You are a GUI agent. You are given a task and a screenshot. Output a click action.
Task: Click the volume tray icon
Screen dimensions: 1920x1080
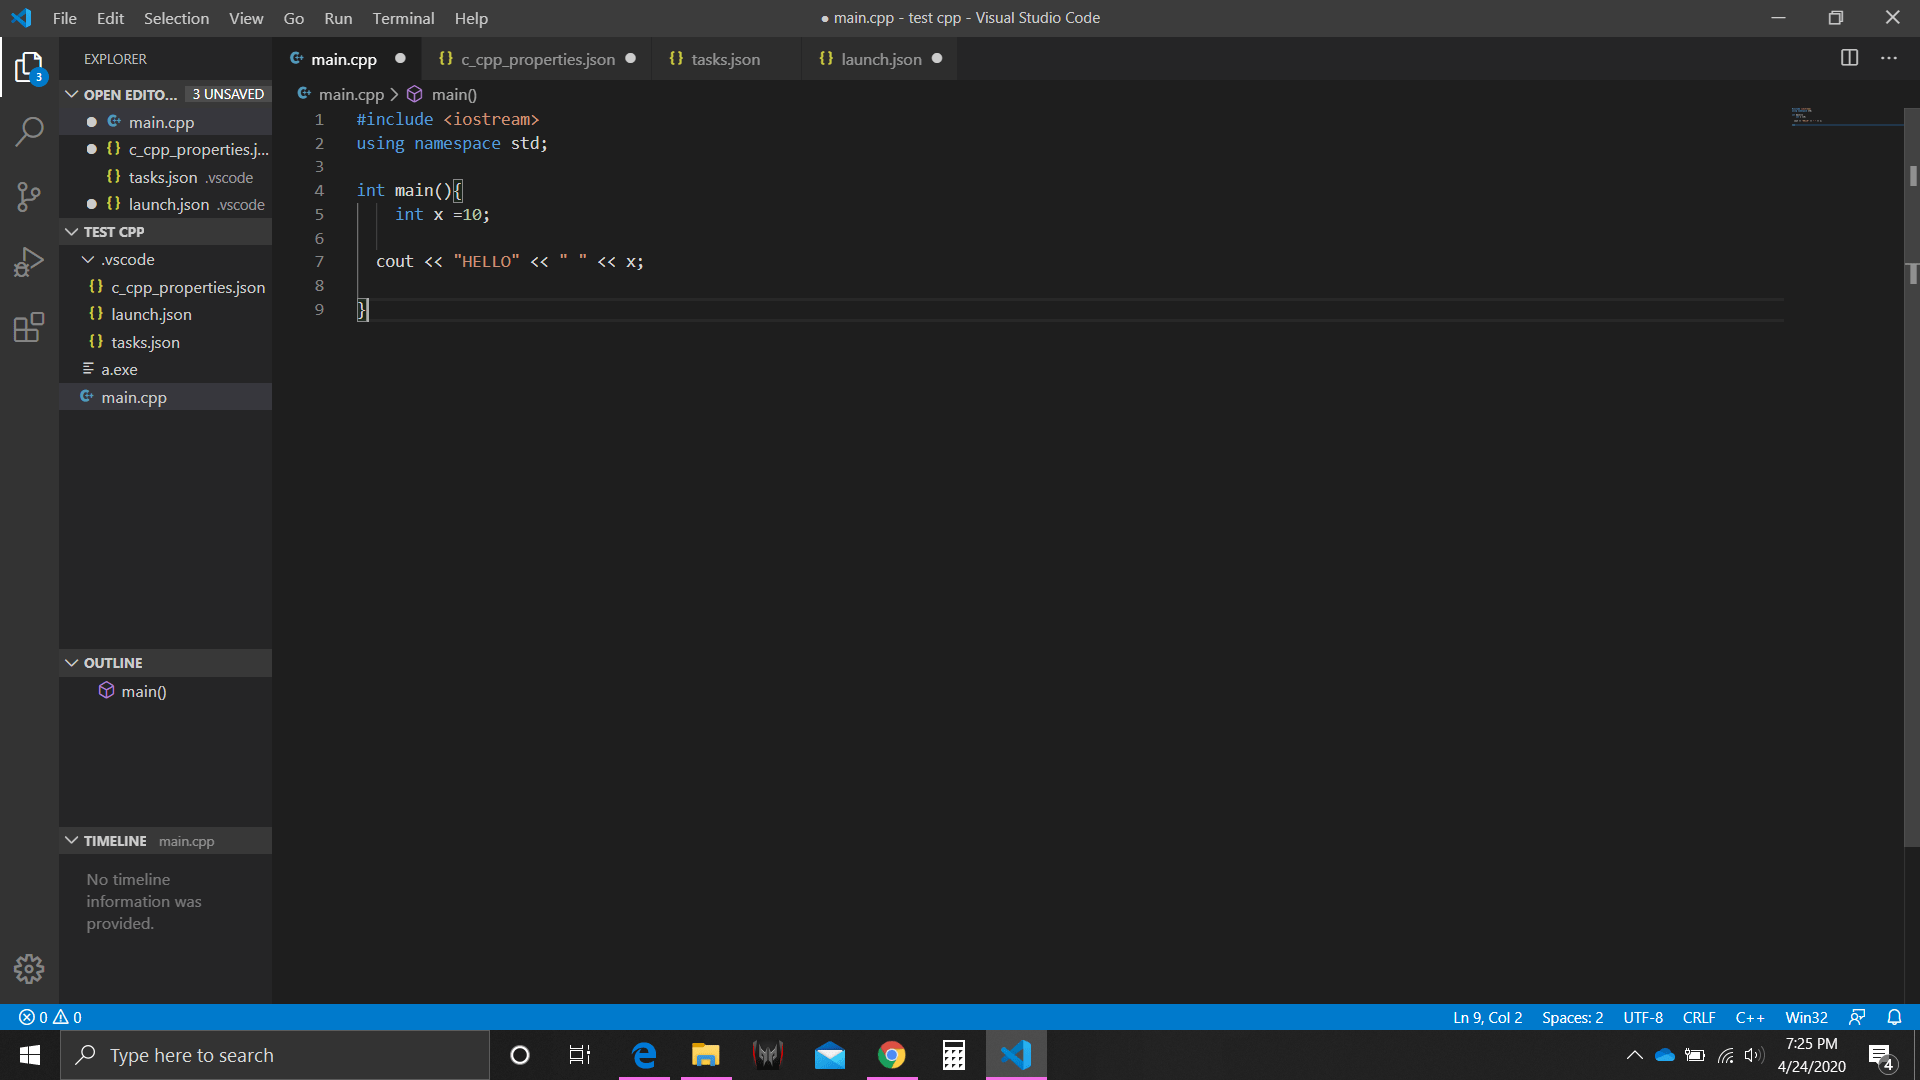(x=1754, y=1055)
